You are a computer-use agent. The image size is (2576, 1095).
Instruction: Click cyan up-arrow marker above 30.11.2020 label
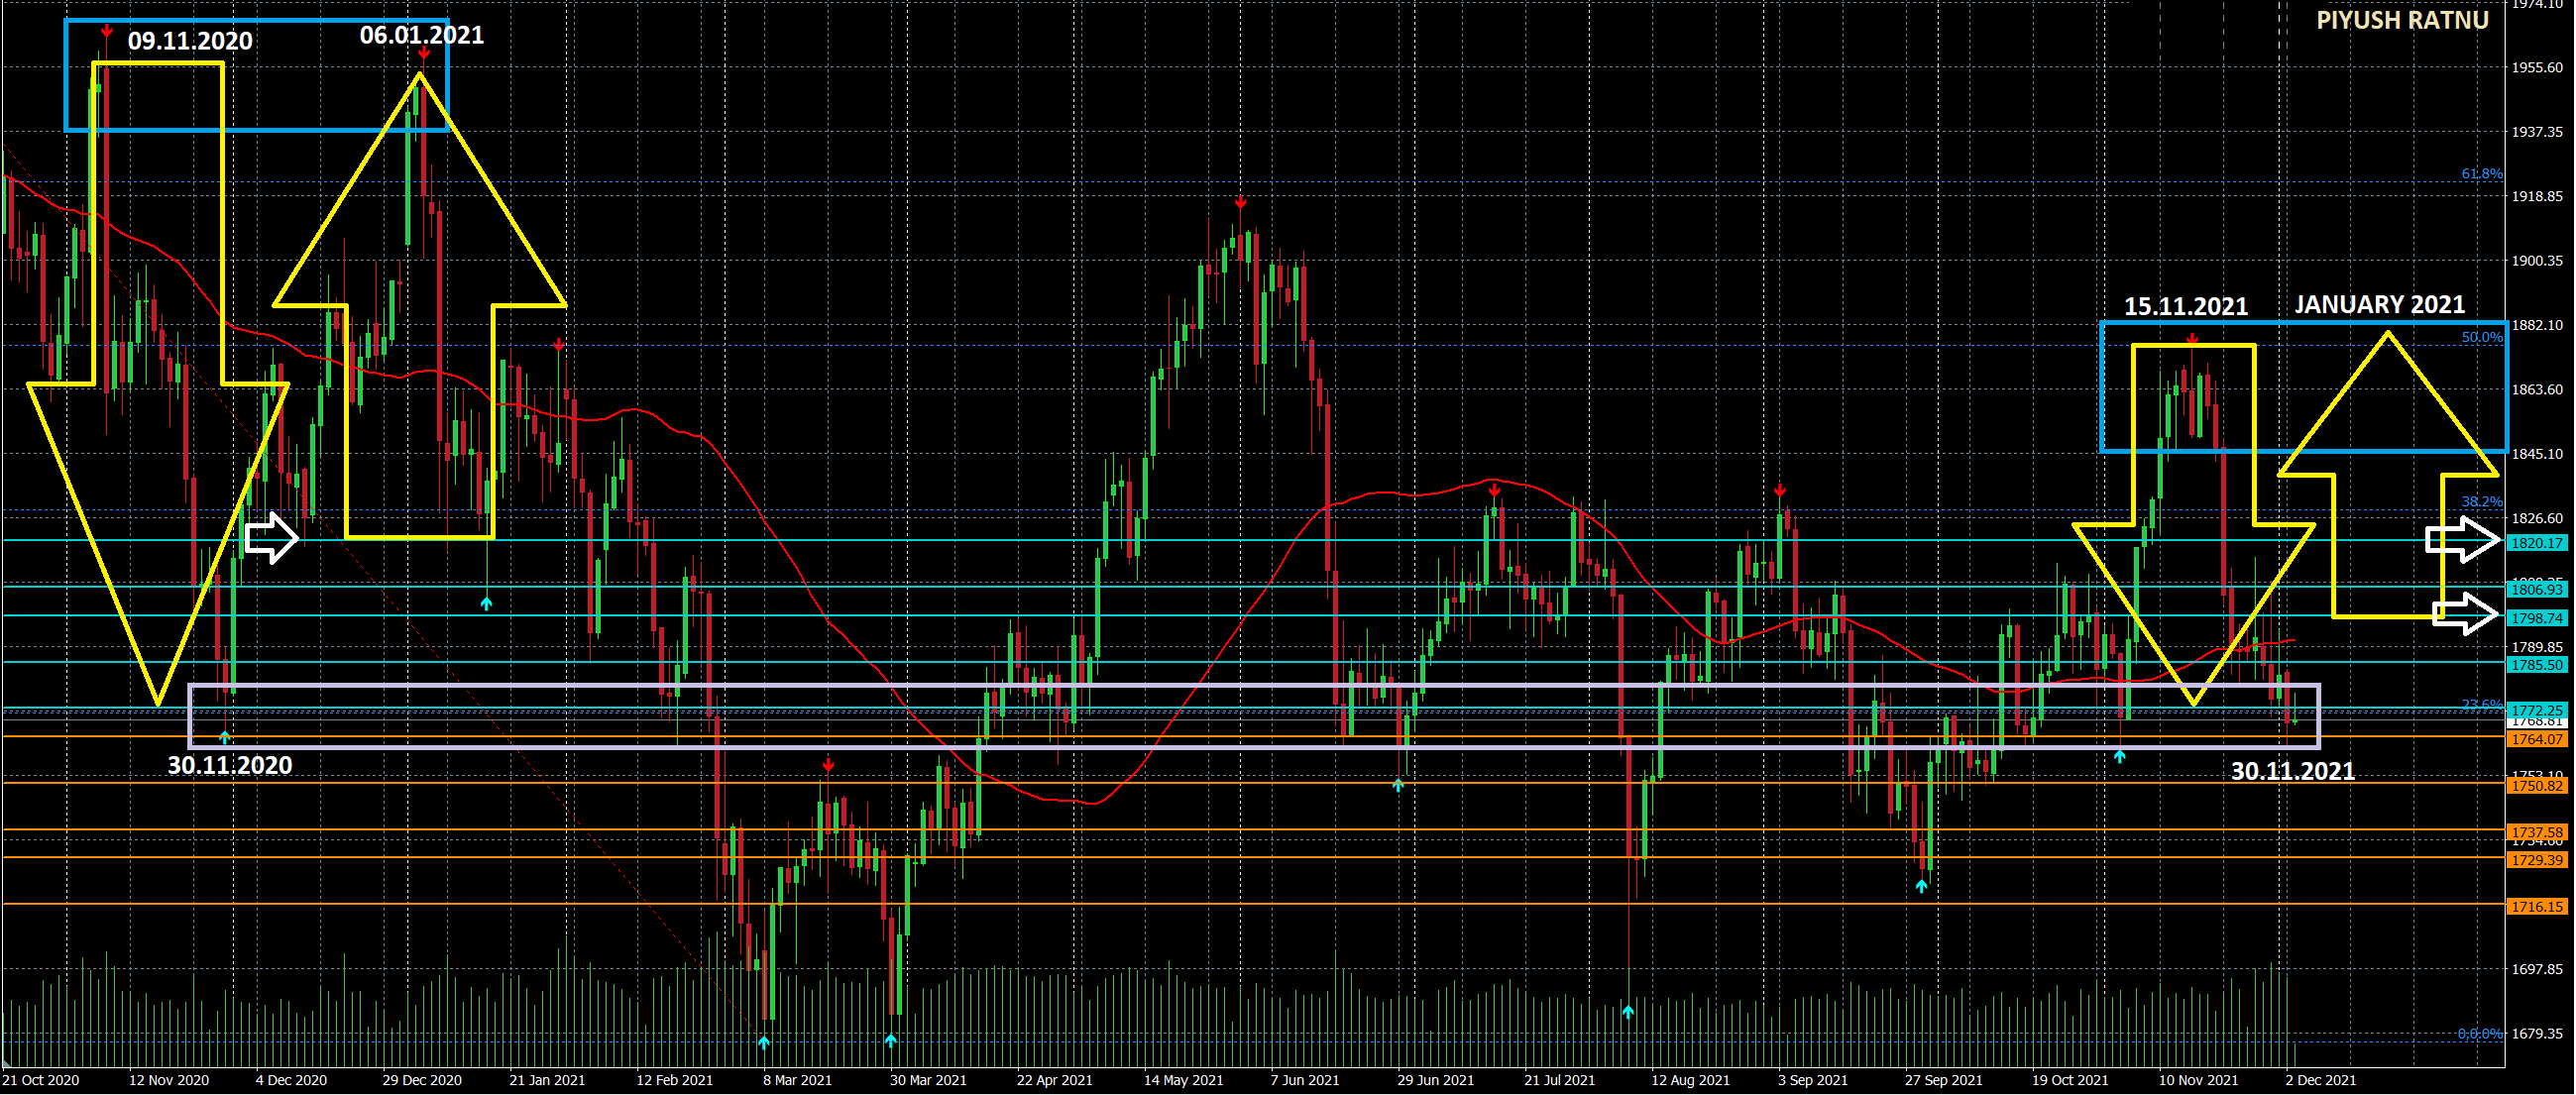point(225,737)
